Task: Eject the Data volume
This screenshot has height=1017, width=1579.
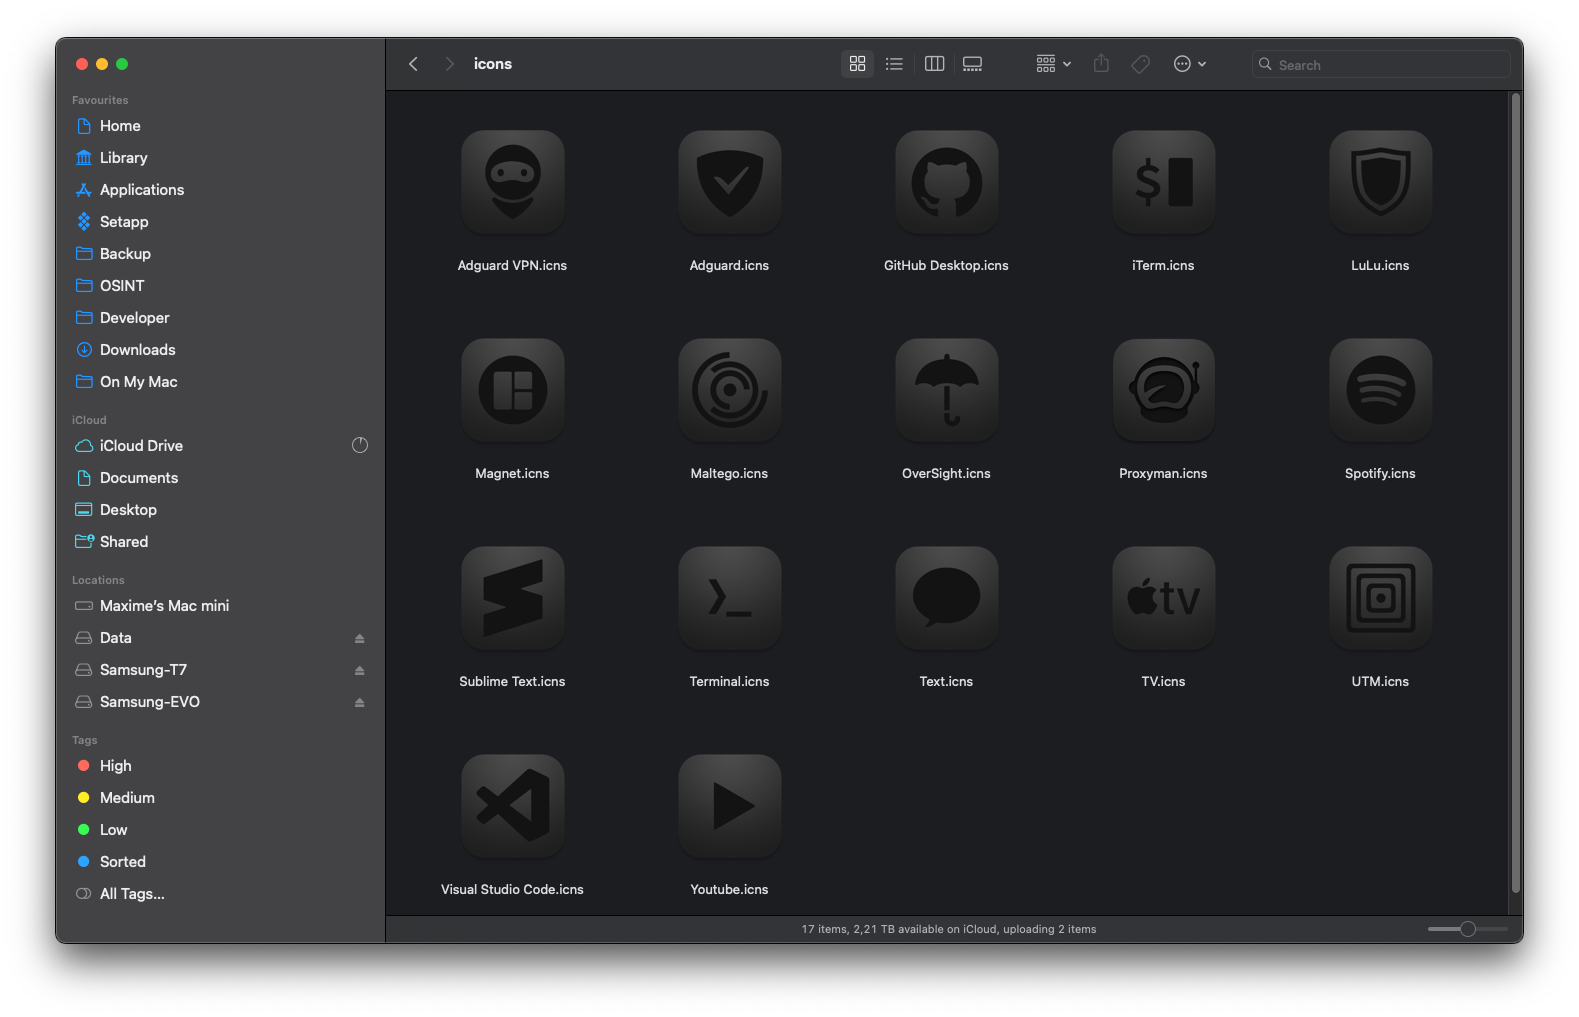Action: pyautogui.click(x=359, y=638)
